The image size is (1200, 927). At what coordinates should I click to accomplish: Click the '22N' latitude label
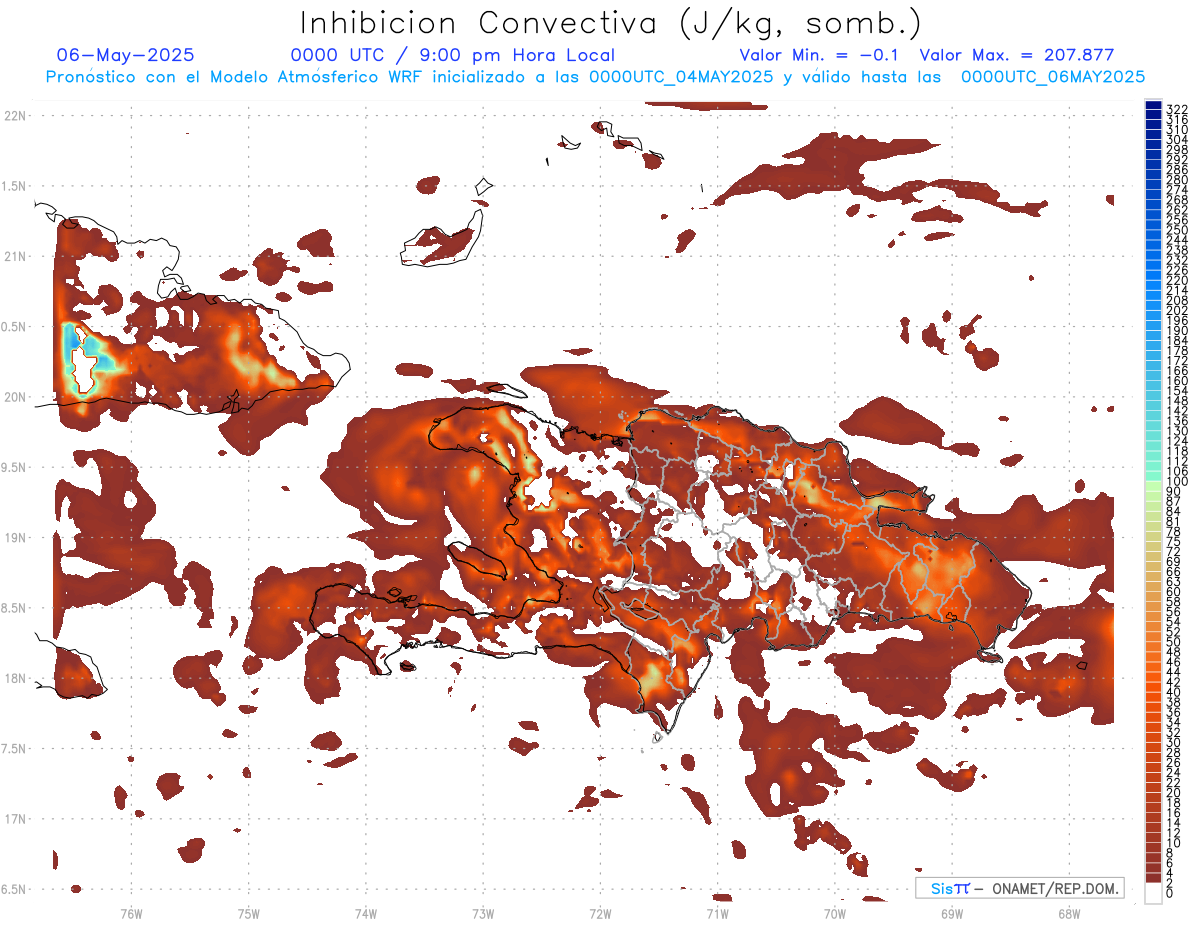tap(15, 116)
